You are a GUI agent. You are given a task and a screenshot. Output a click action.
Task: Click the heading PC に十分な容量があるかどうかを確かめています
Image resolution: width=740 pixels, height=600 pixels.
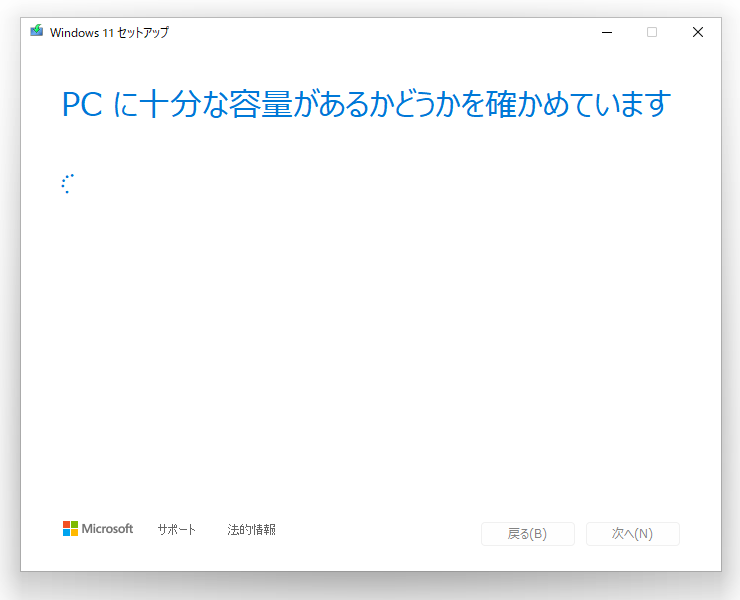[x=366, y=104]
